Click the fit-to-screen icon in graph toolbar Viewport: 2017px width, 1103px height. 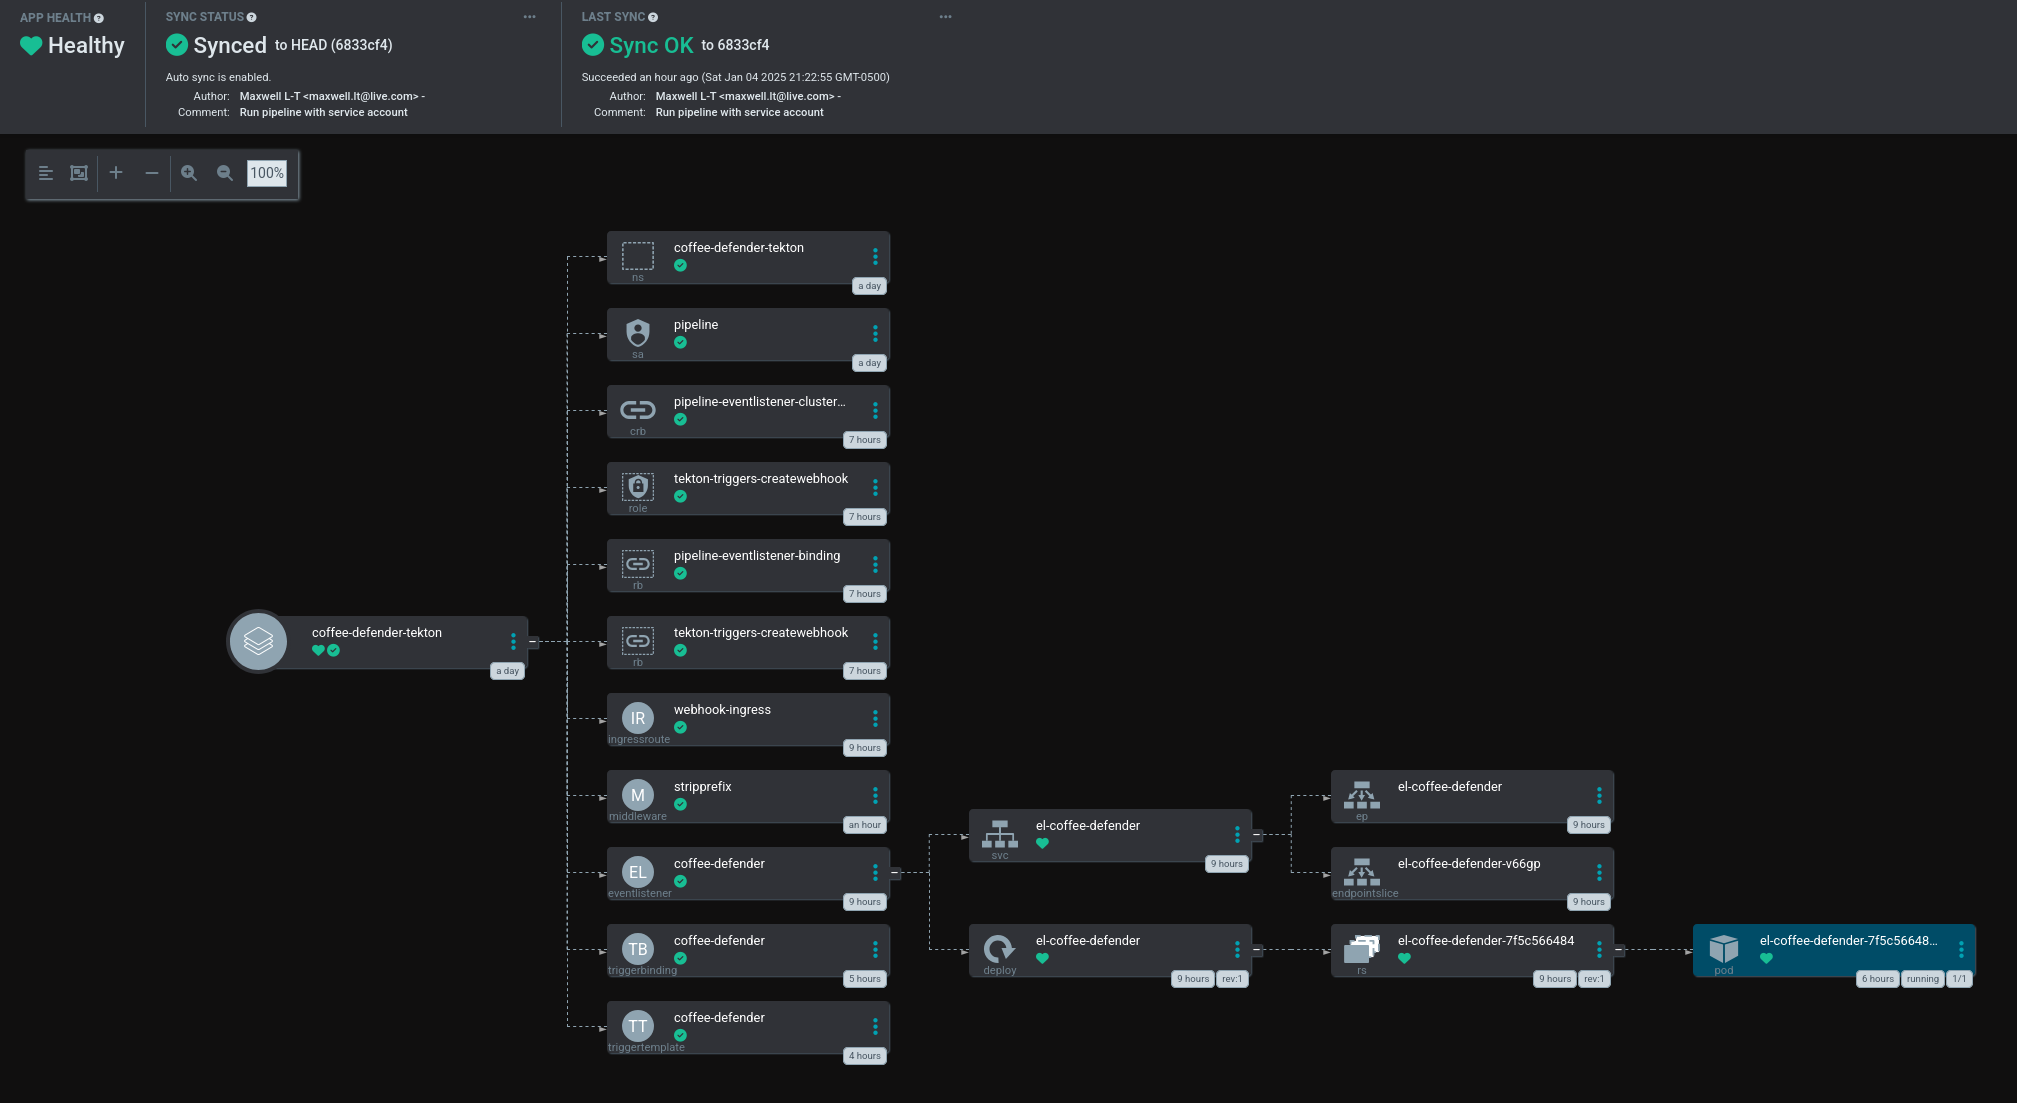coord(79,173)
